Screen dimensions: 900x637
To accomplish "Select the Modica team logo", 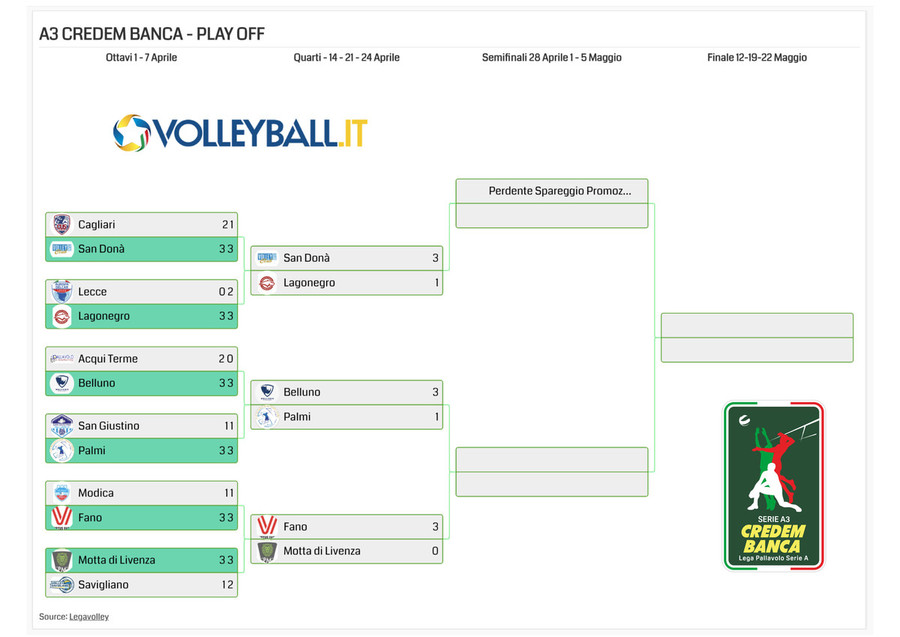I will 61,493.
